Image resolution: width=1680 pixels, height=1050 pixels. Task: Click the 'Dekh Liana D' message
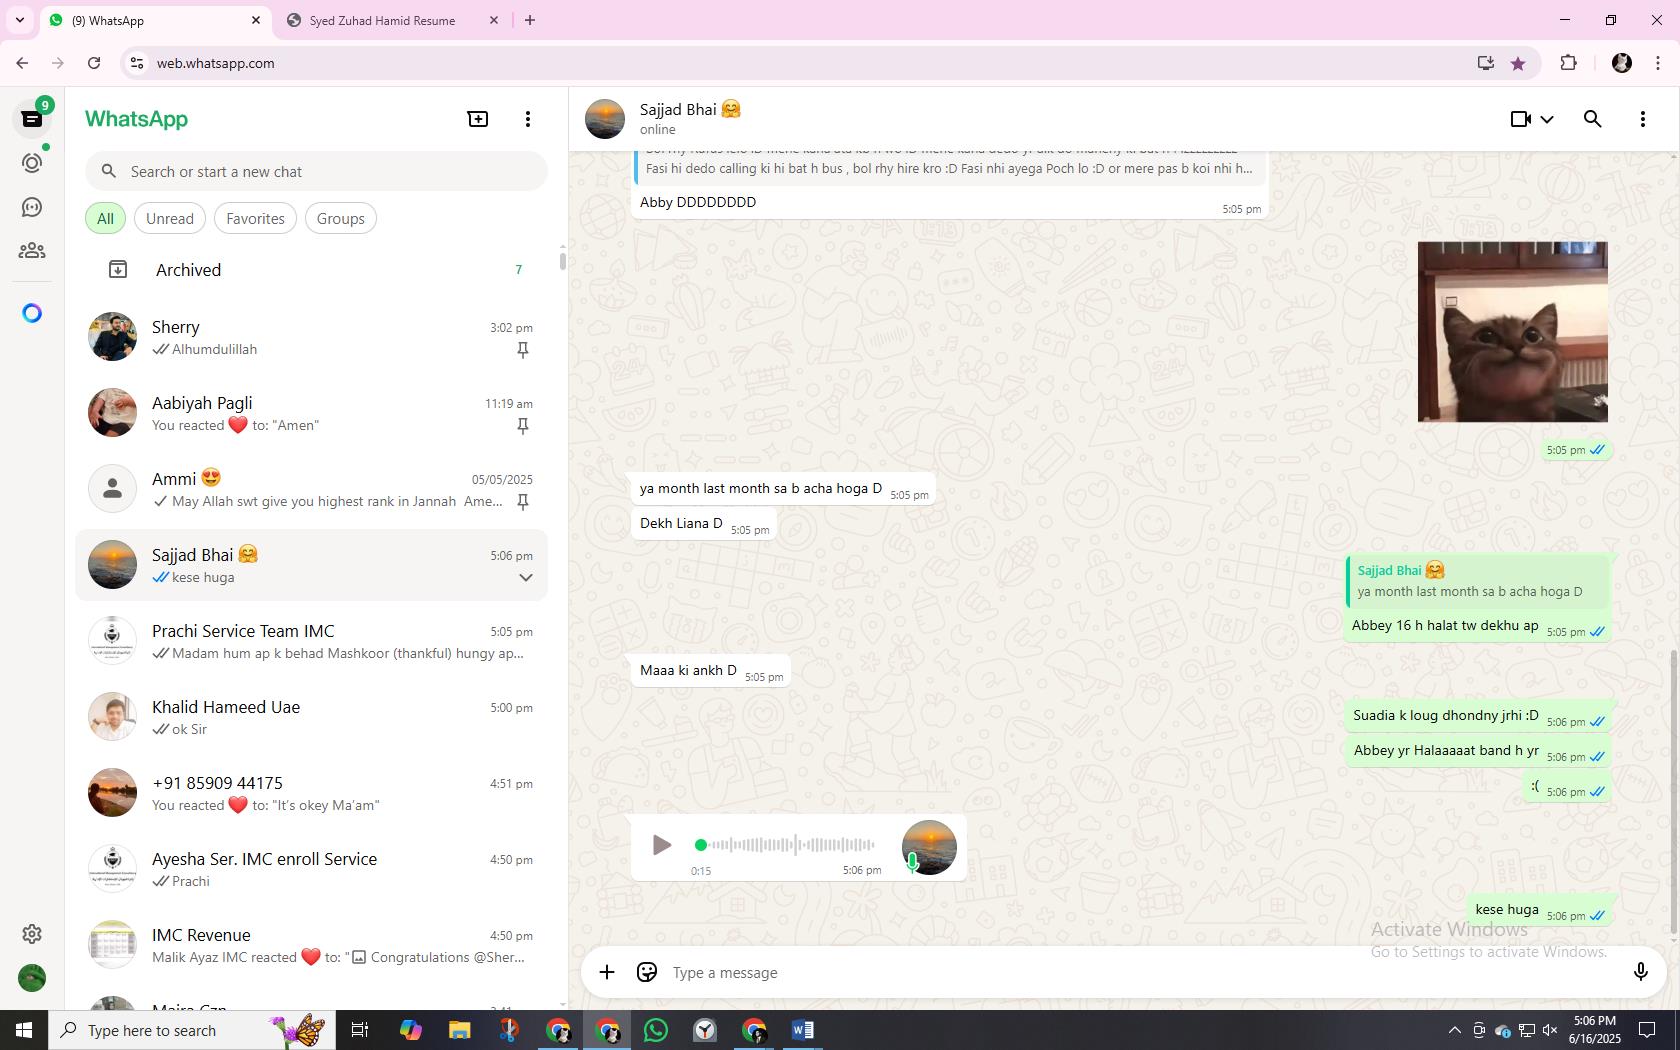pyautogui.click(x=704, y=524)
